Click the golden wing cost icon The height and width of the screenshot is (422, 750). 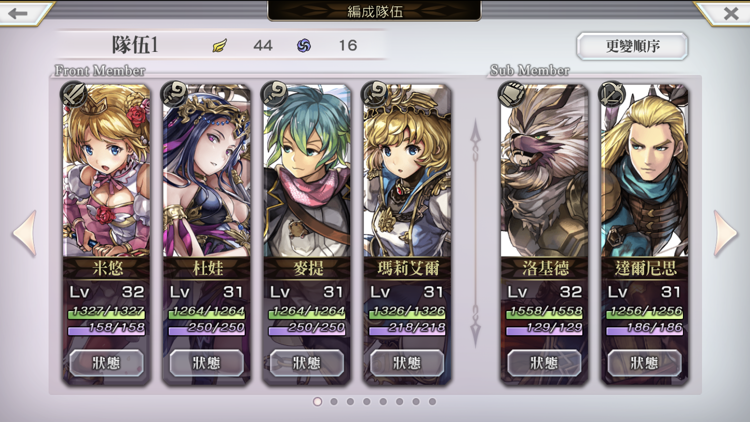pos(220,46)
